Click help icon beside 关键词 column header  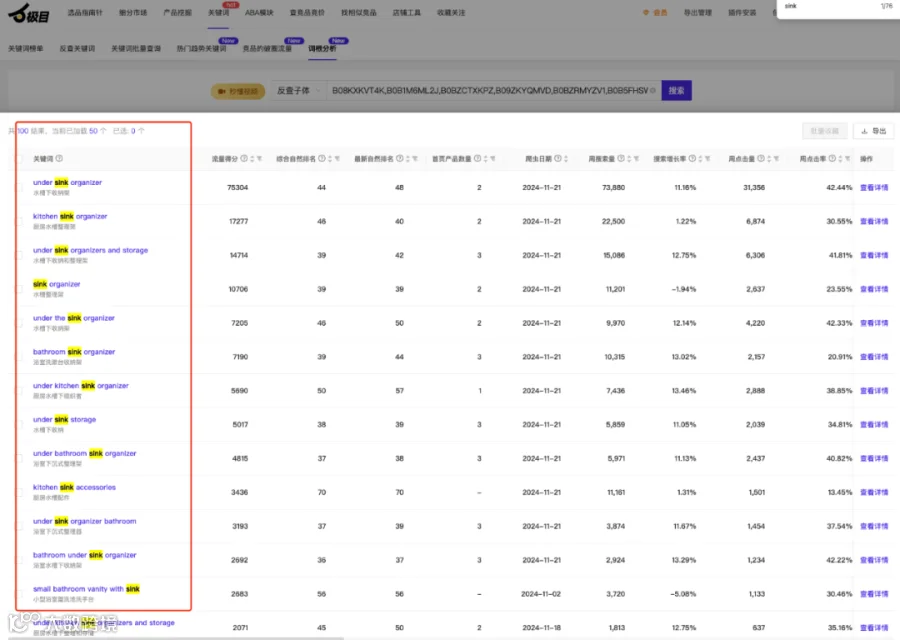click(59, 158)
